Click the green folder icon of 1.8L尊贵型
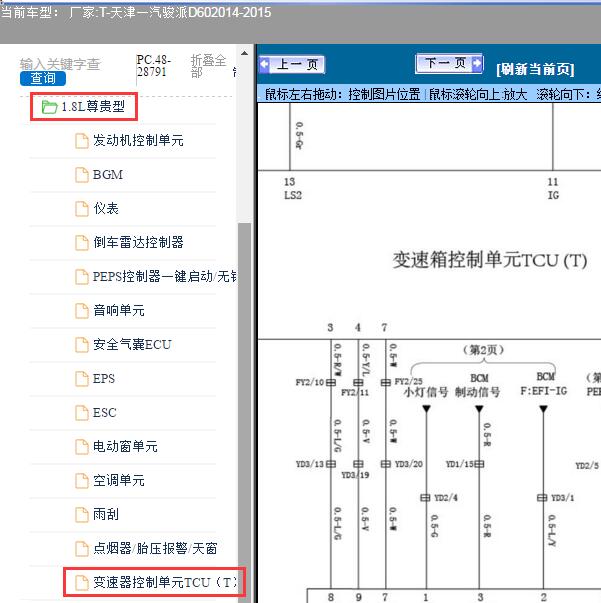This screenshot has width=601, height=603. (49, 107)
